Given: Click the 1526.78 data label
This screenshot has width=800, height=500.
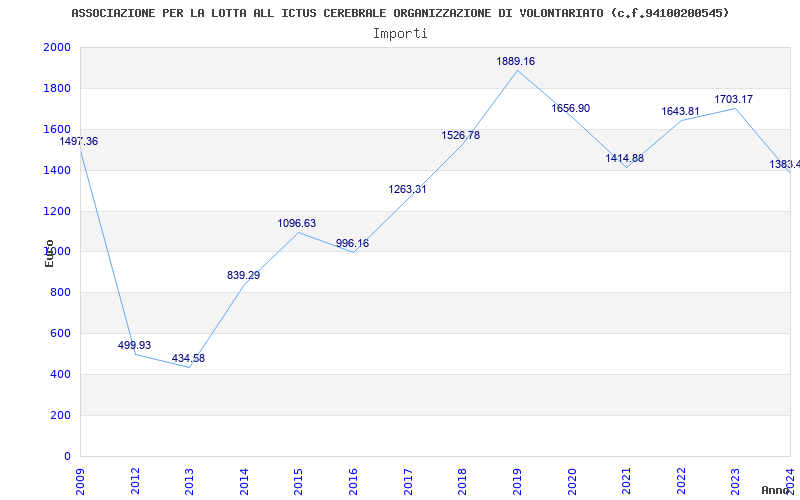Looking at the screenshot, I should pyautogui.click(x=461, y=135).
